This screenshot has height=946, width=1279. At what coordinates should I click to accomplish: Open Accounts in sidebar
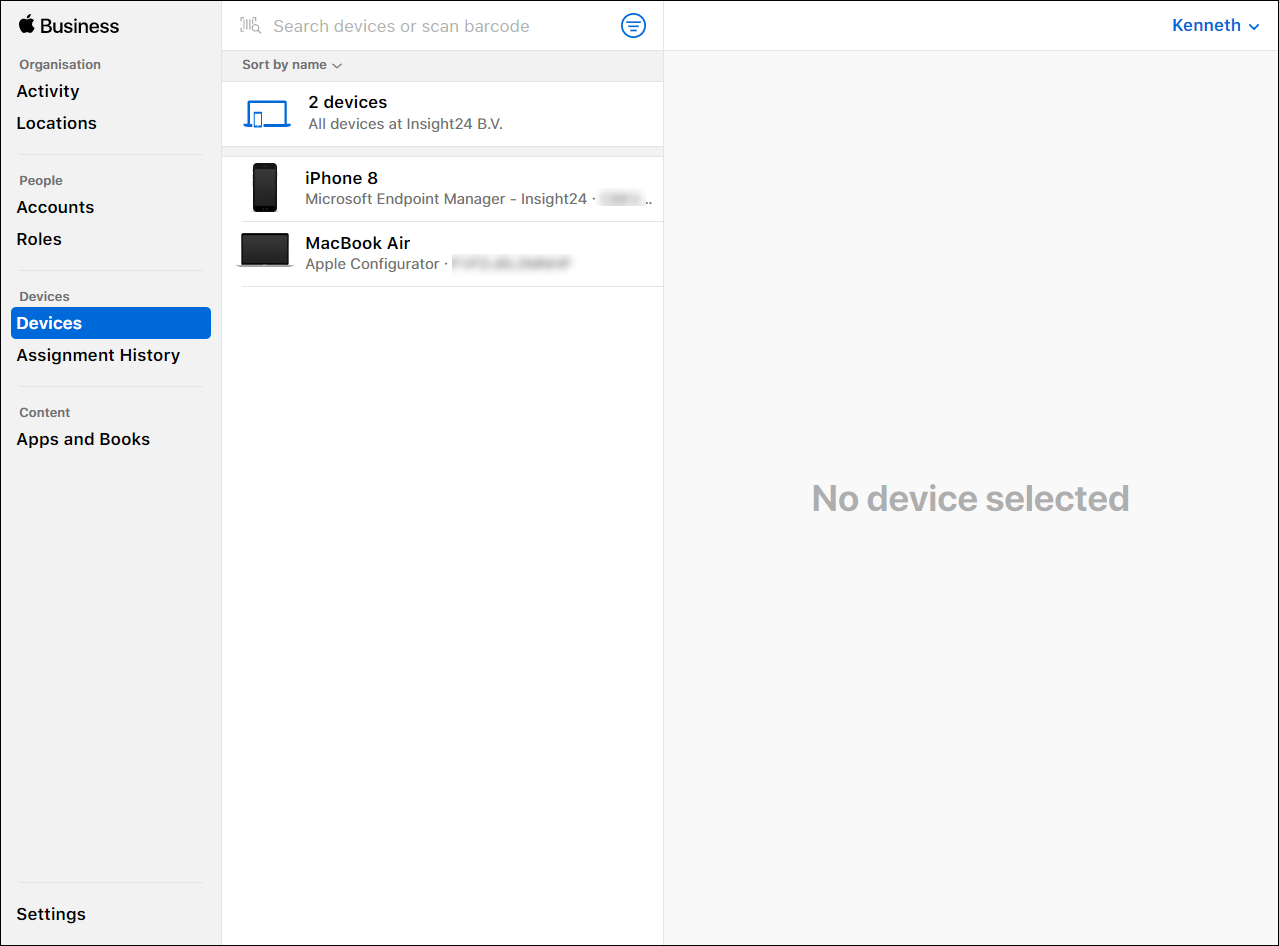tap(55, 207)
